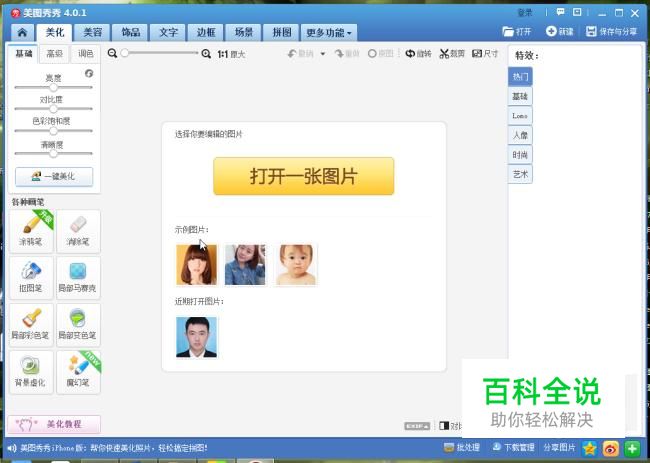Open the 美化教程 beautify tutorial link
The image size is (650, 463).
coord(54,424)
